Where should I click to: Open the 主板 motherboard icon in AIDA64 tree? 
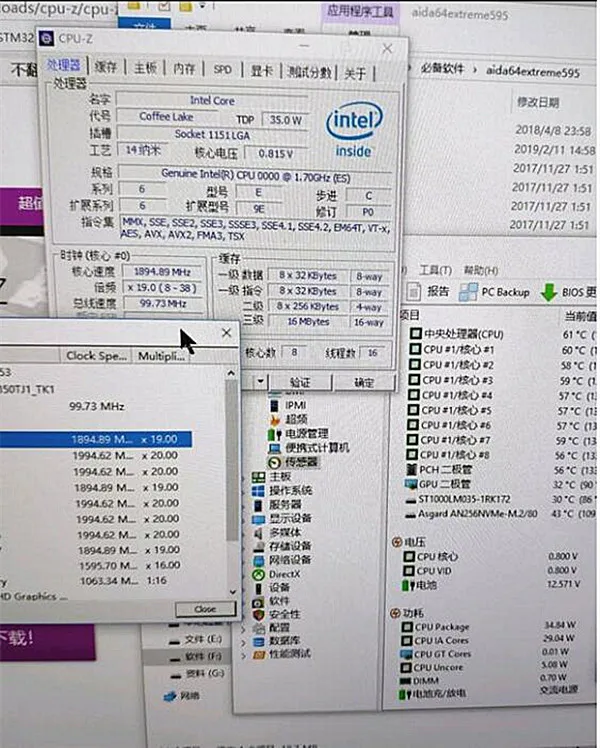(259, 477)
